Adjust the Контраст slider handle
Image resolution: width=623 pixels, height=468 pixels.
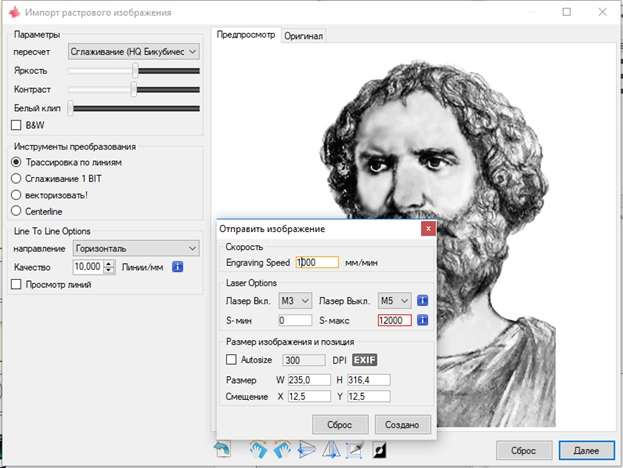[x=134, y=89]
